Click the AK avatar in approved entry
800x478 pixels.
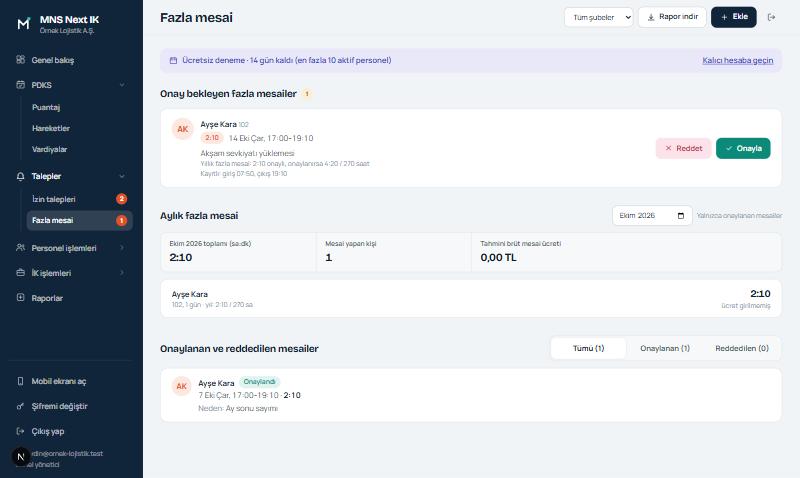[182, 386]
